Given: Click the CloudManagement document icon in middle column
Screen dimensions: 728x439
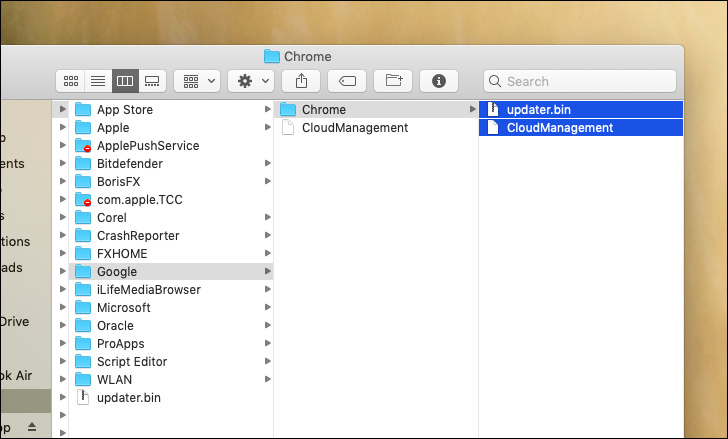Looking at the screenshot, I should pyautogui.click(x=288, y=128).
